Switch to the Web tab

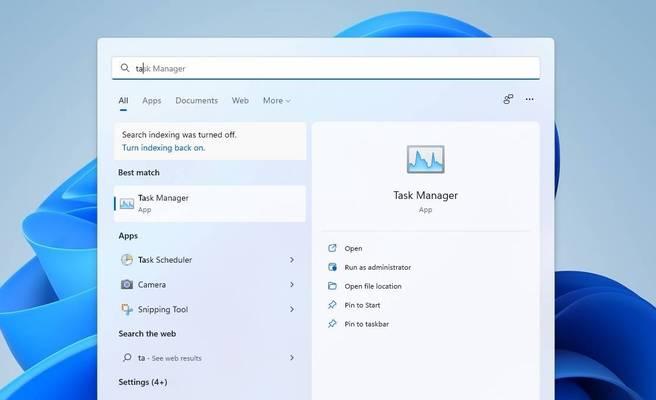tap(240, 100)
